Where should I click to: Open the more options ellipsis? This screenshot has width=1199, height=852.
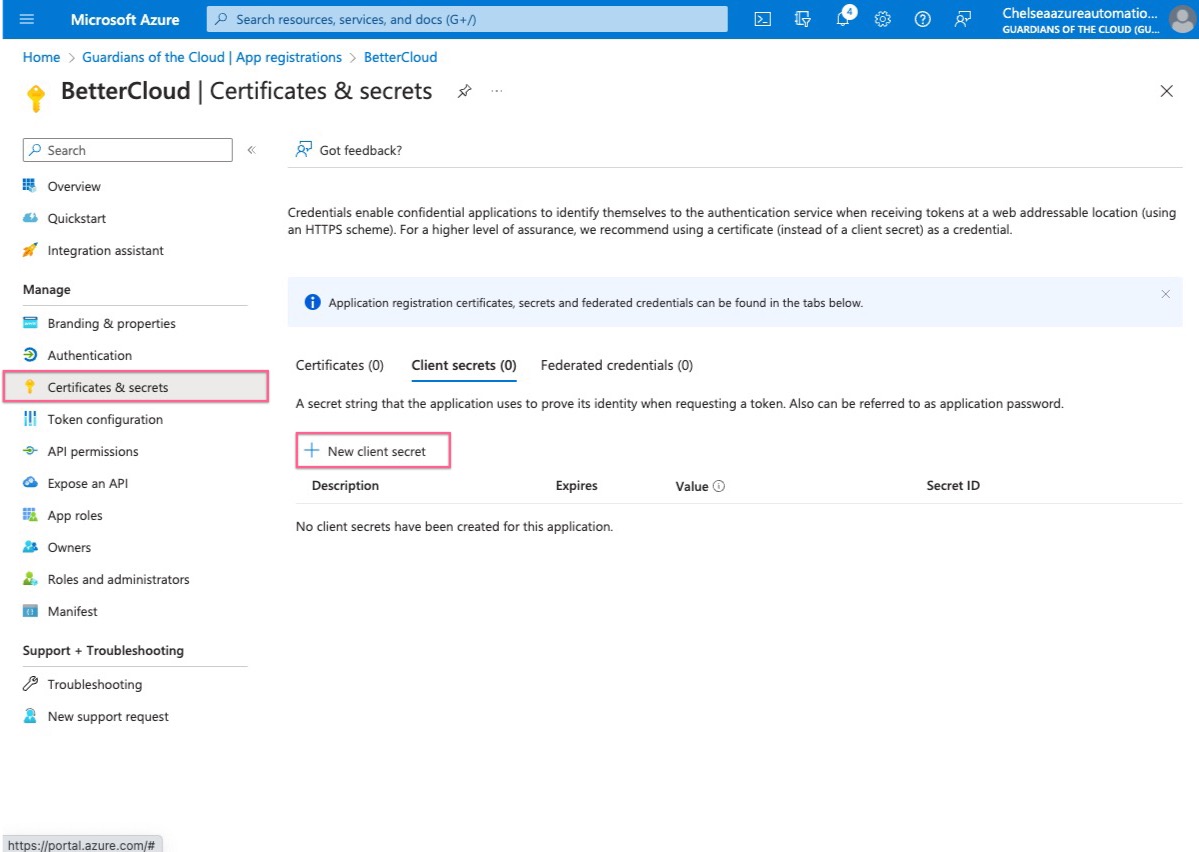click(x=497, y=91)
